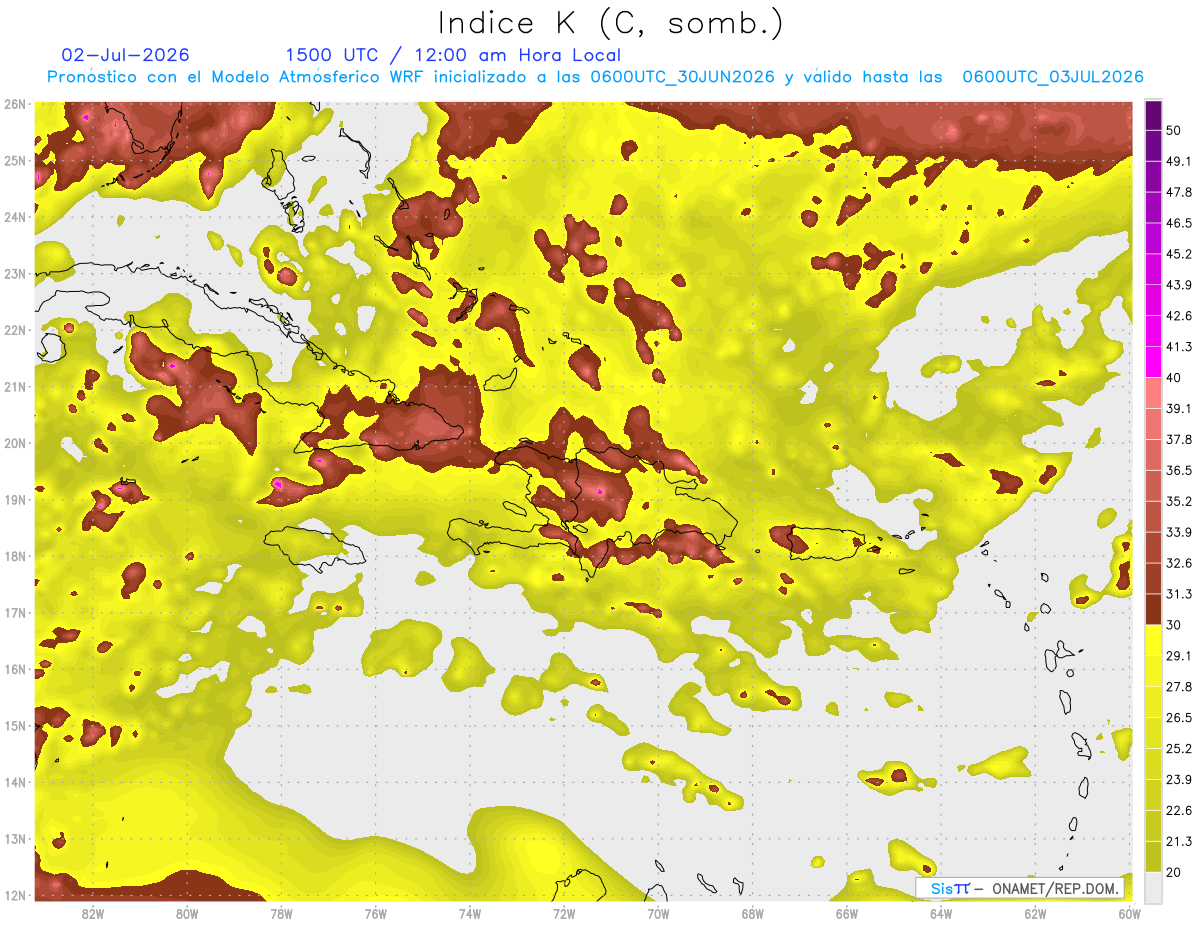Click the 'Indice K (C, somb.)' title
Image resolution: width=1200 pixels, height=927 pixels.
pos(610,23)
